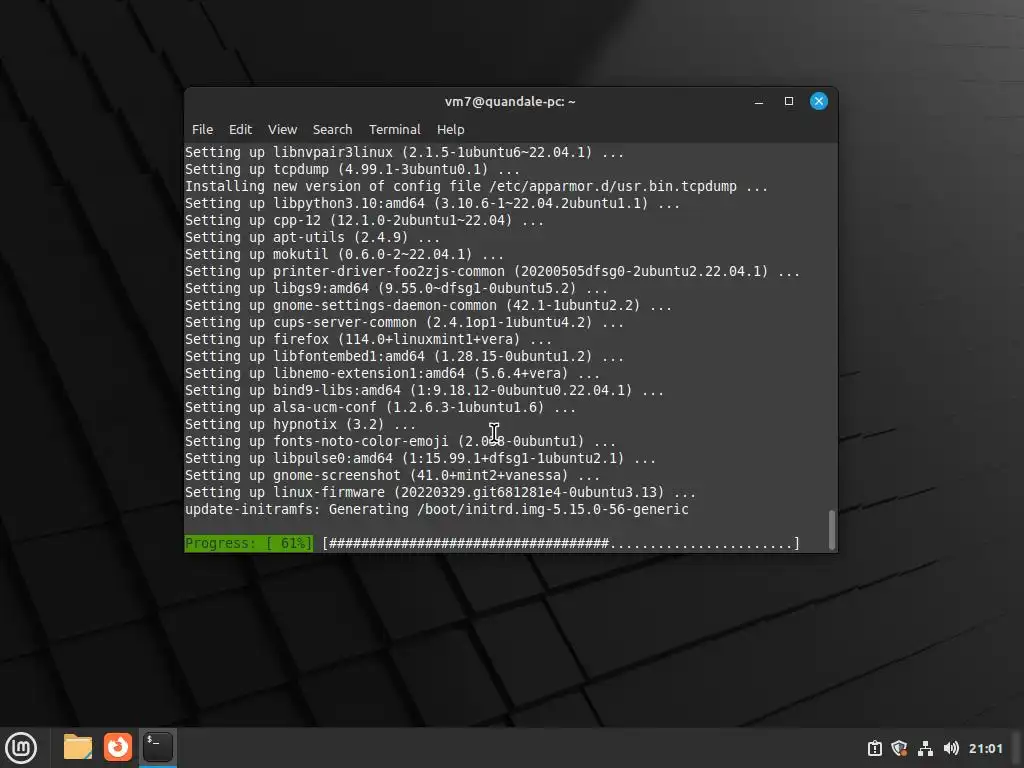
Task: Open the Linux Mint start menu
Action: coord(21,748)
